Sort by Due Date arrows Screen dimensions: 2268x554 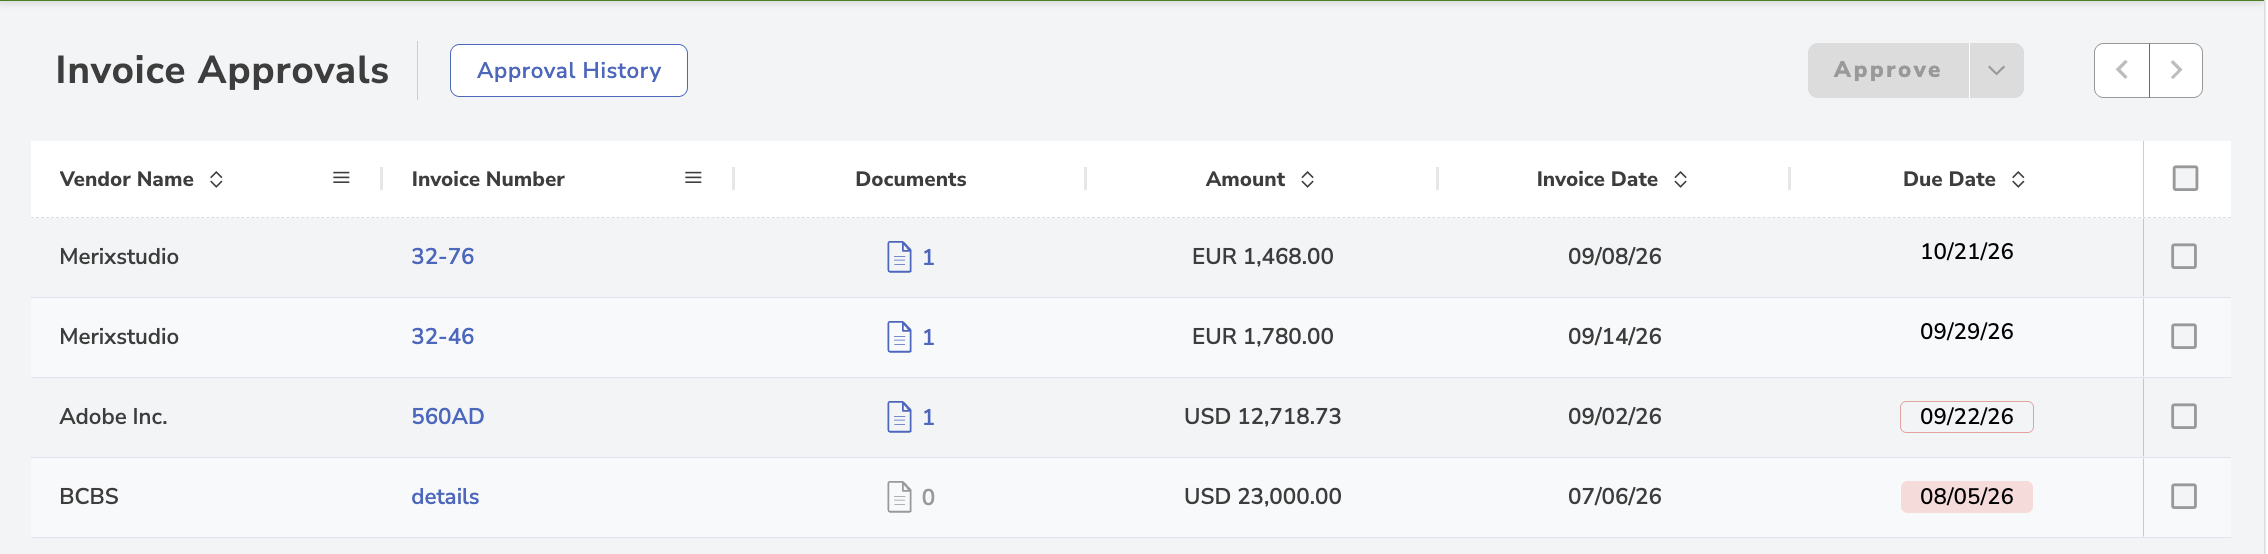tap(2018, 179)
